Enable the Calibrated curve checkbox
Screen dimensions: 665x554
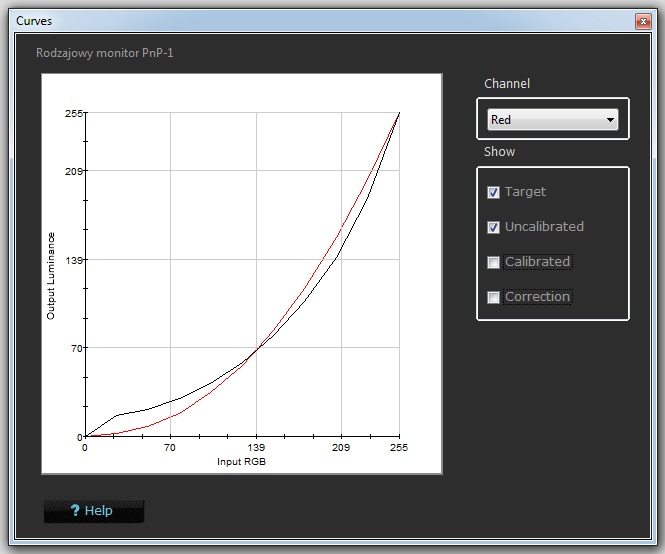coord(493,262)
